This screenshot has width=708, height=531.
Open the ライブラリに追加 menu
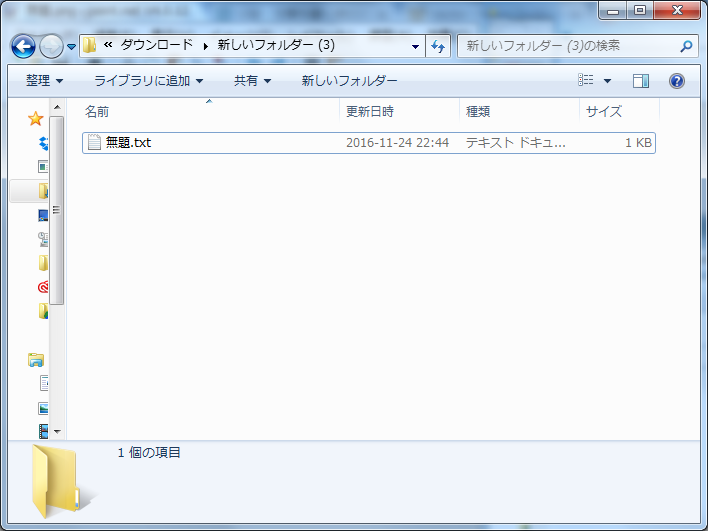click(149, 81)
